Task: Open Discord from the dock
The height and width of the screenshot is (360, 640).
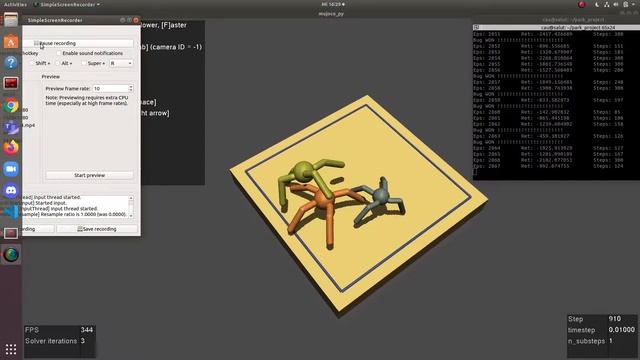Action: (11, 190)
